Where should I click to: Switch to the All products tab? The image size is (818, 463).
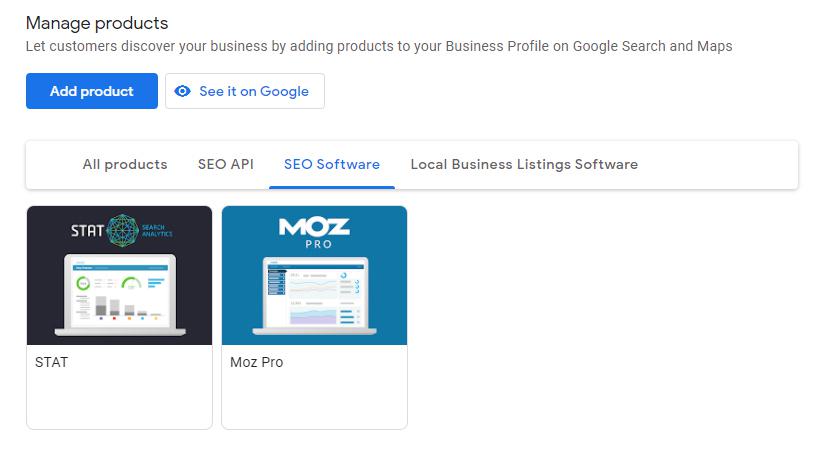(125, 164)
